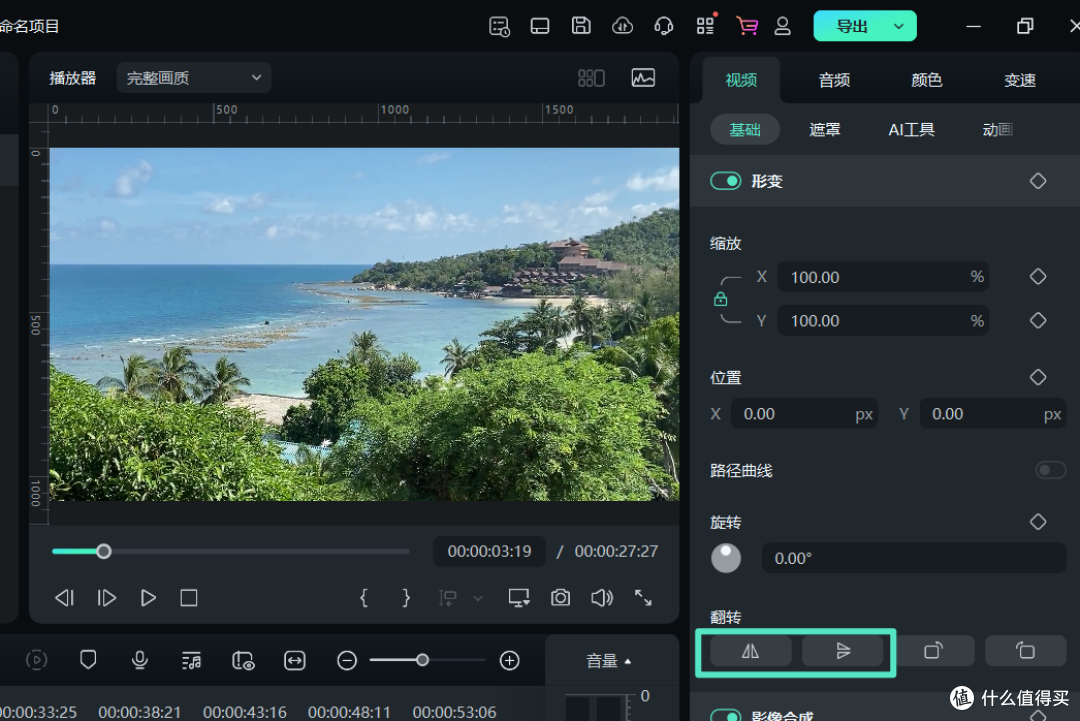Toggle the 形变 transform switch

[725, 181]
